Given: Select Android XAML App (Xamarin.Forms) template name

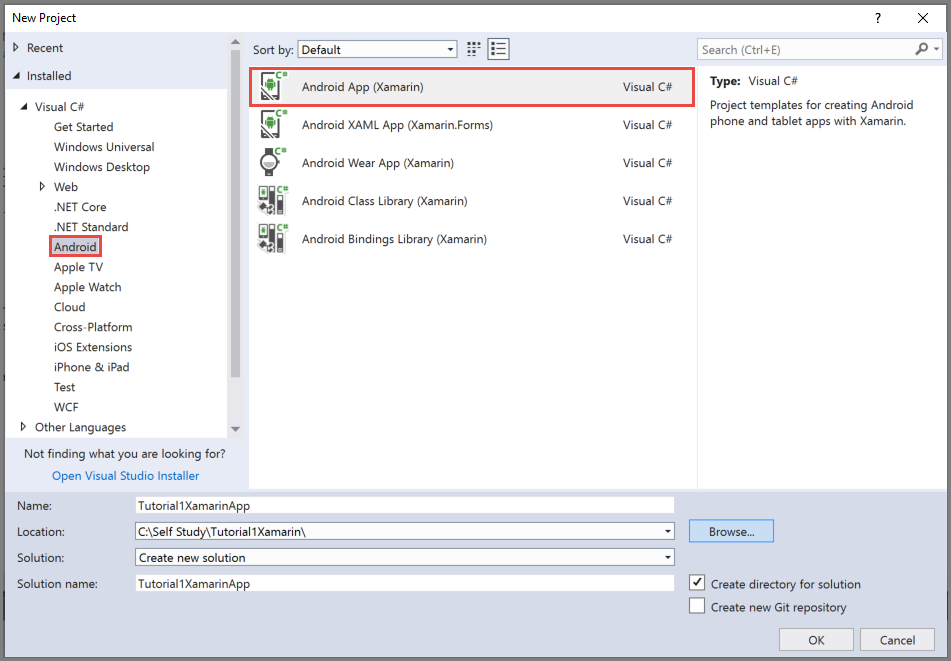Looking at the screenshot, I should 397,125.
